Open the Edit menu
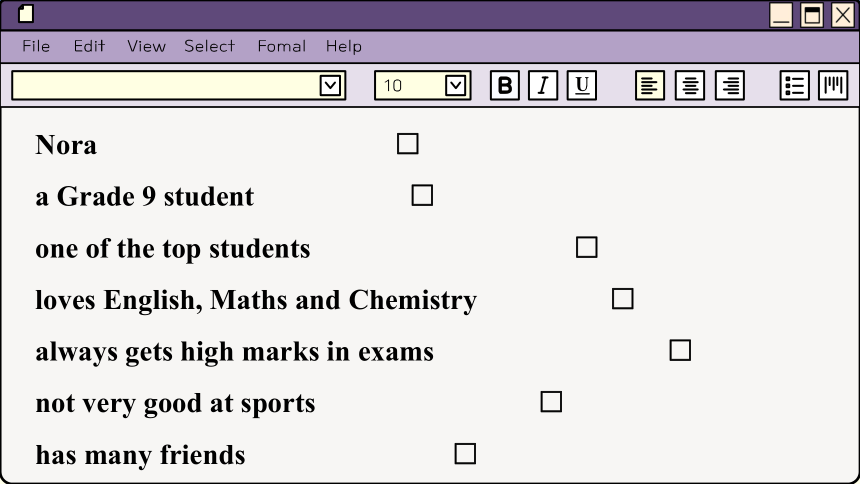Viewport: 860px width, 484px height. tap(89, 46)
